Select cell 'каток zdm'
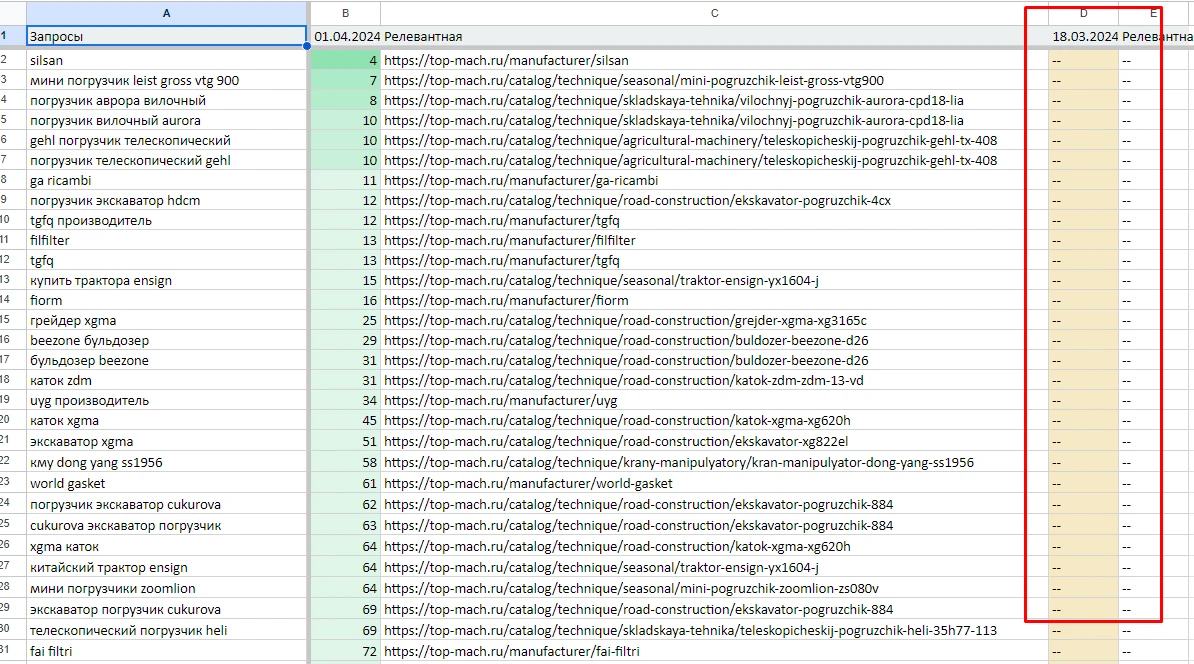 tap(166, 380)
